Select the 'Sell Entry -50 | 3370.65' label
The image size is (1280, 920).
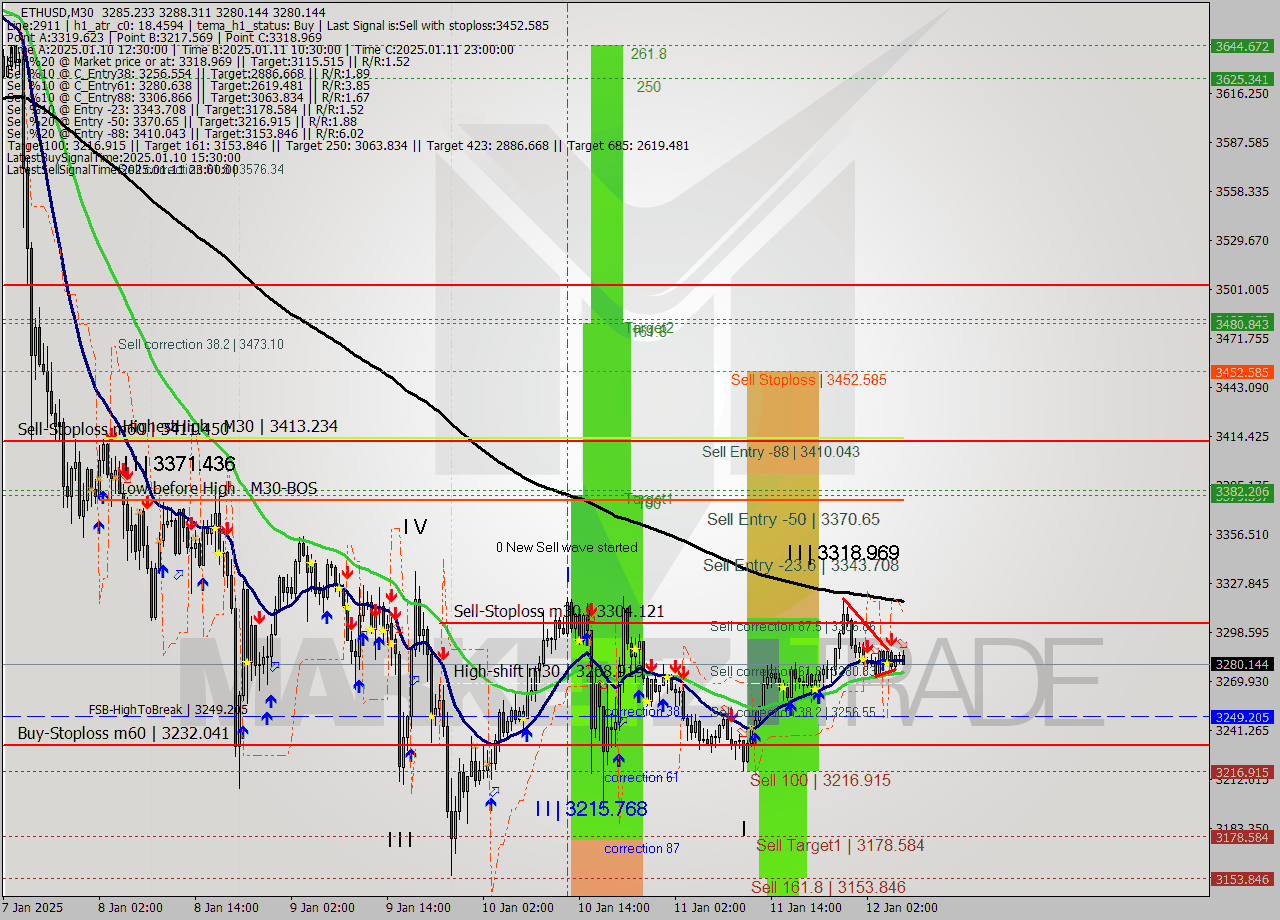[x=793, y=519]
